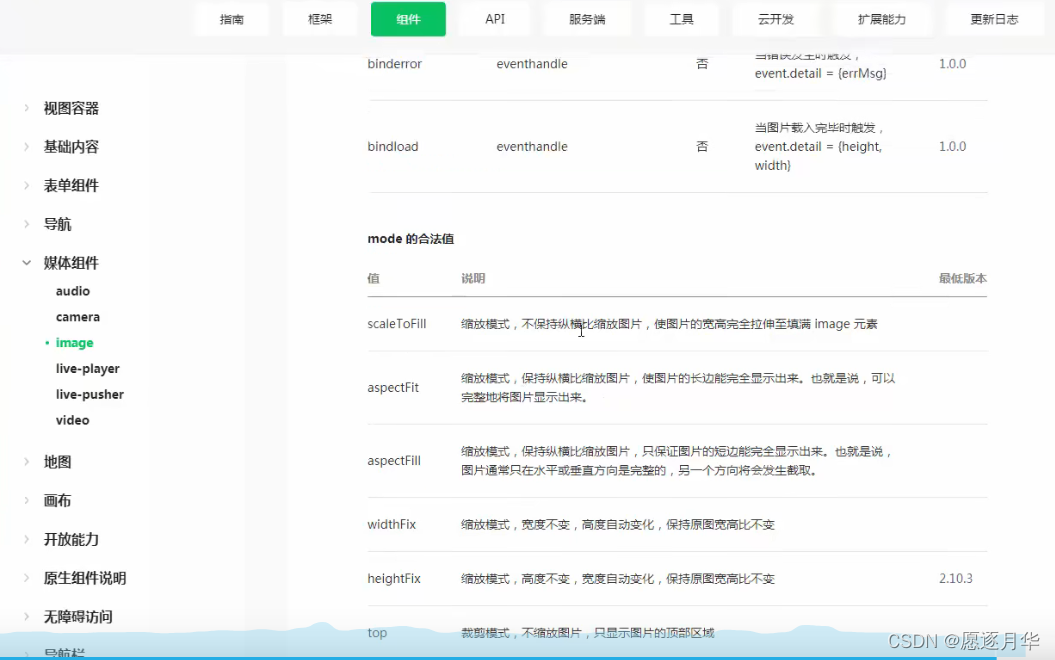Expand the 导航 sidebar section

pyautogui.click(x=57, y=223)
